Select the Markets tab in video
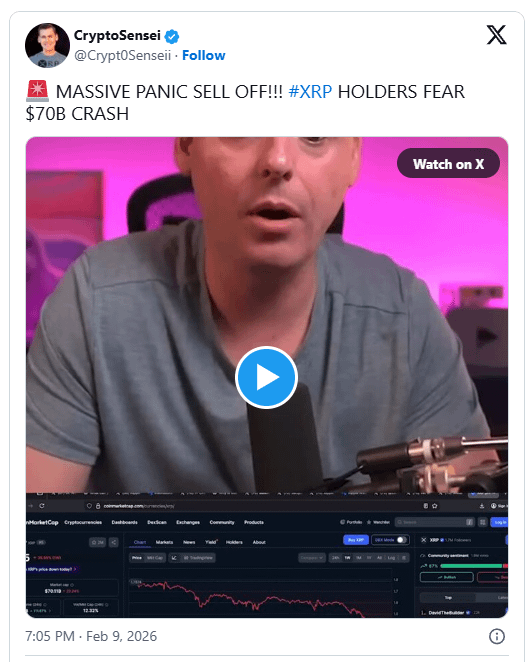 [x=164, y=542]
